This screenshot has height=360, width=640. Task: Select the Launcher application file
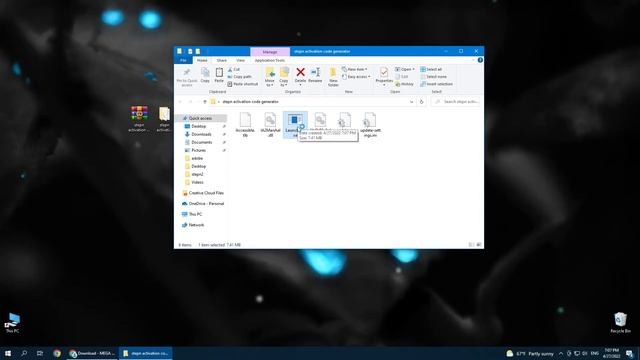pos(294,124)
